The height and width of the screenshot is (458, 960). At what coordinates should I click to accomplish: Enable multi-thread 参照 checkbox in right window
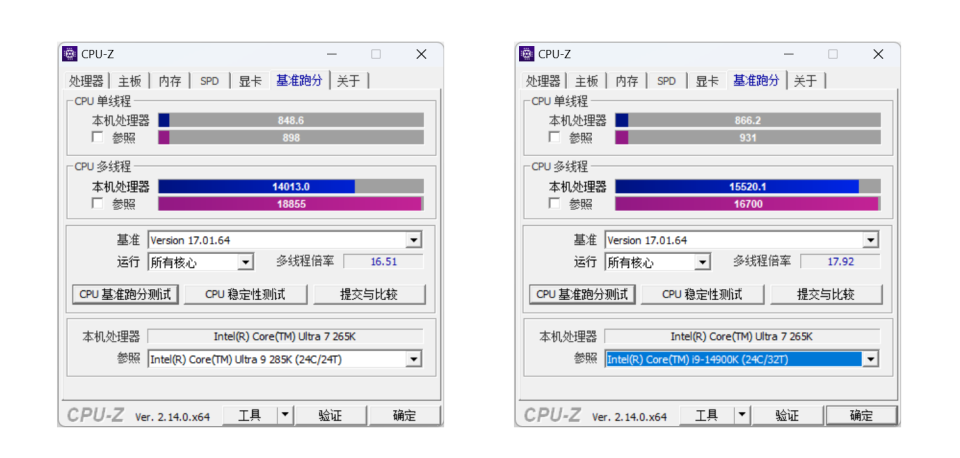click(554, 203)
